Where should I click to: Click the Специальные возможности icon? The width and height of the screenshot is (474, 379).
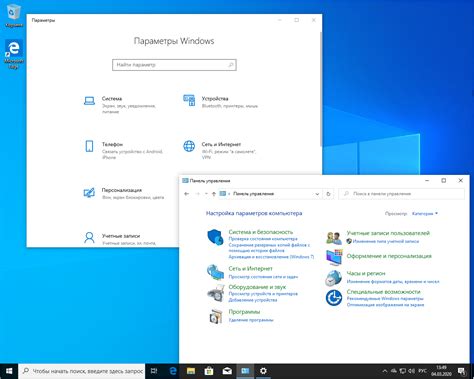334,298
